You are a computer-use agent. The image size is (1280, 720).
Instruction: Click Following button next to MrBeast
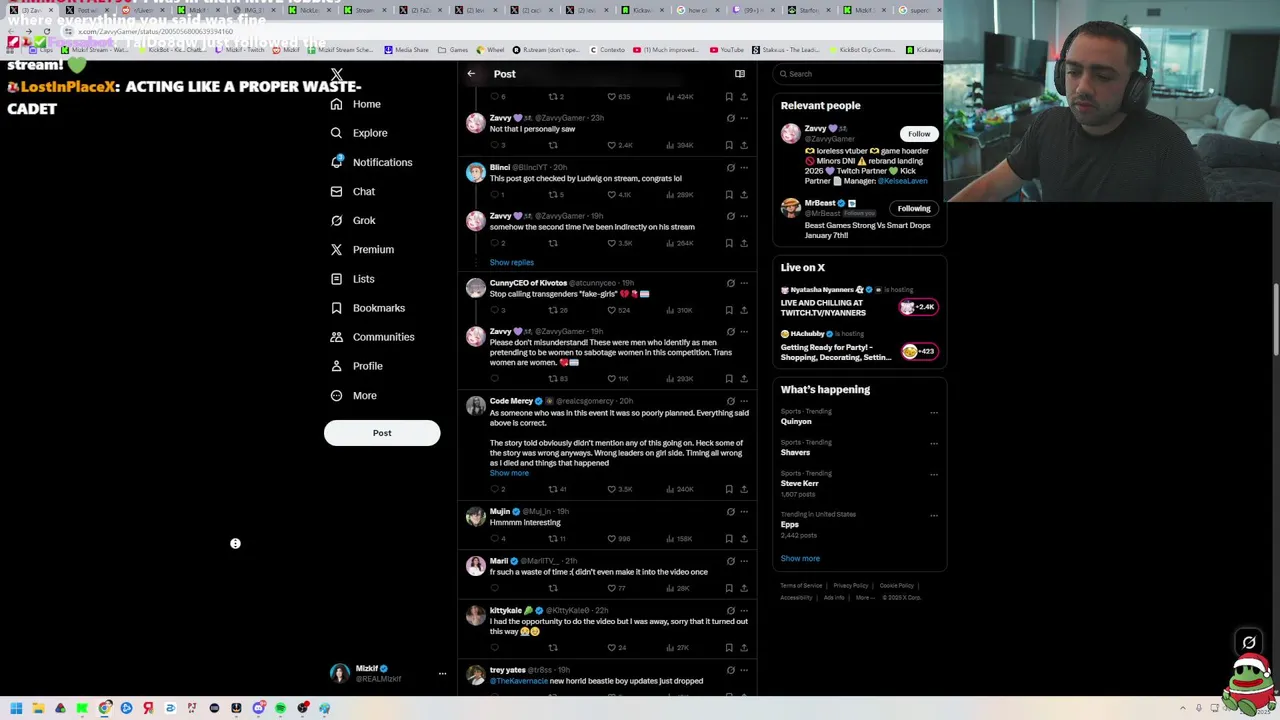(x=914, y=208)
